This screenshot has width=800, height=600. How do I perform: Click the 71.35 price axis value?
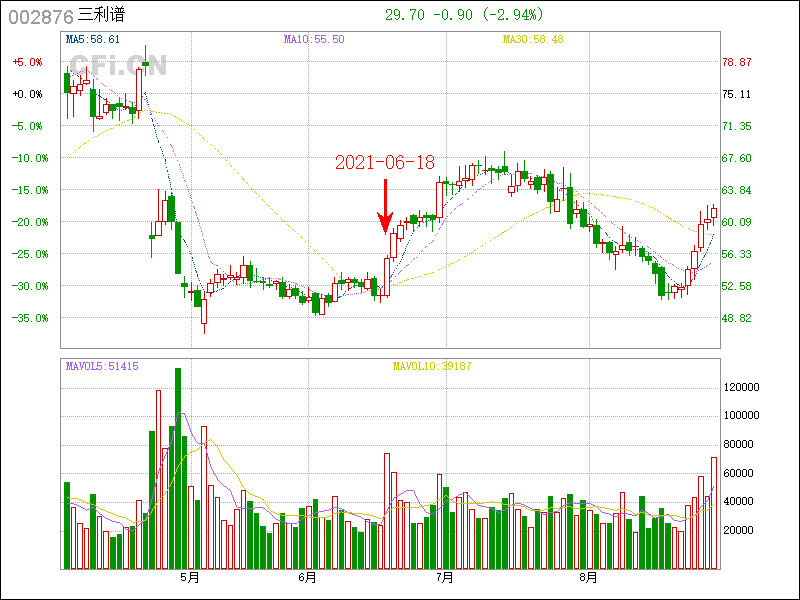tap(737, 127)
